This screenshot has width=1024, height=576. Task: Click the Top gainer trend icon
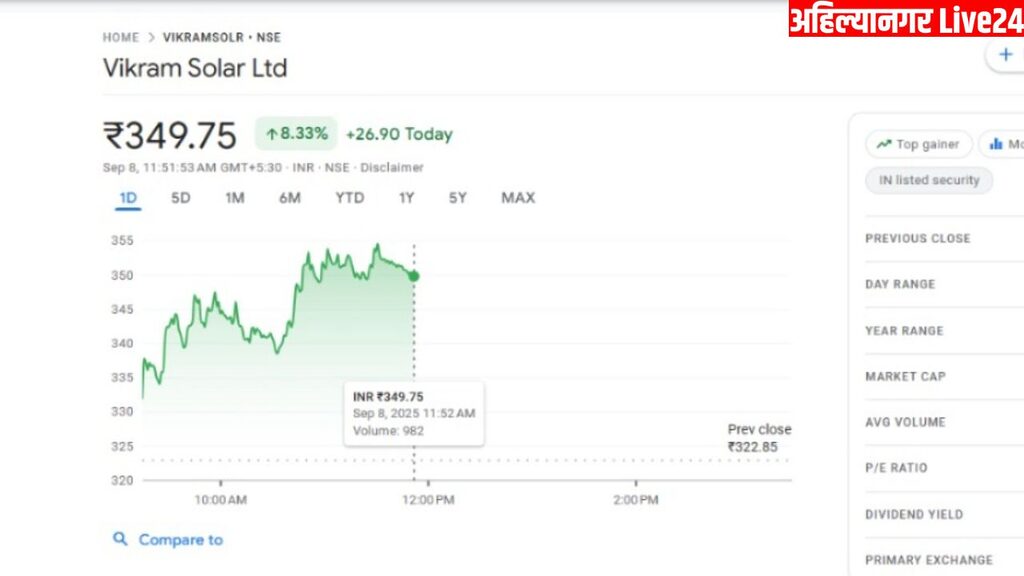[x=883, y=145]
